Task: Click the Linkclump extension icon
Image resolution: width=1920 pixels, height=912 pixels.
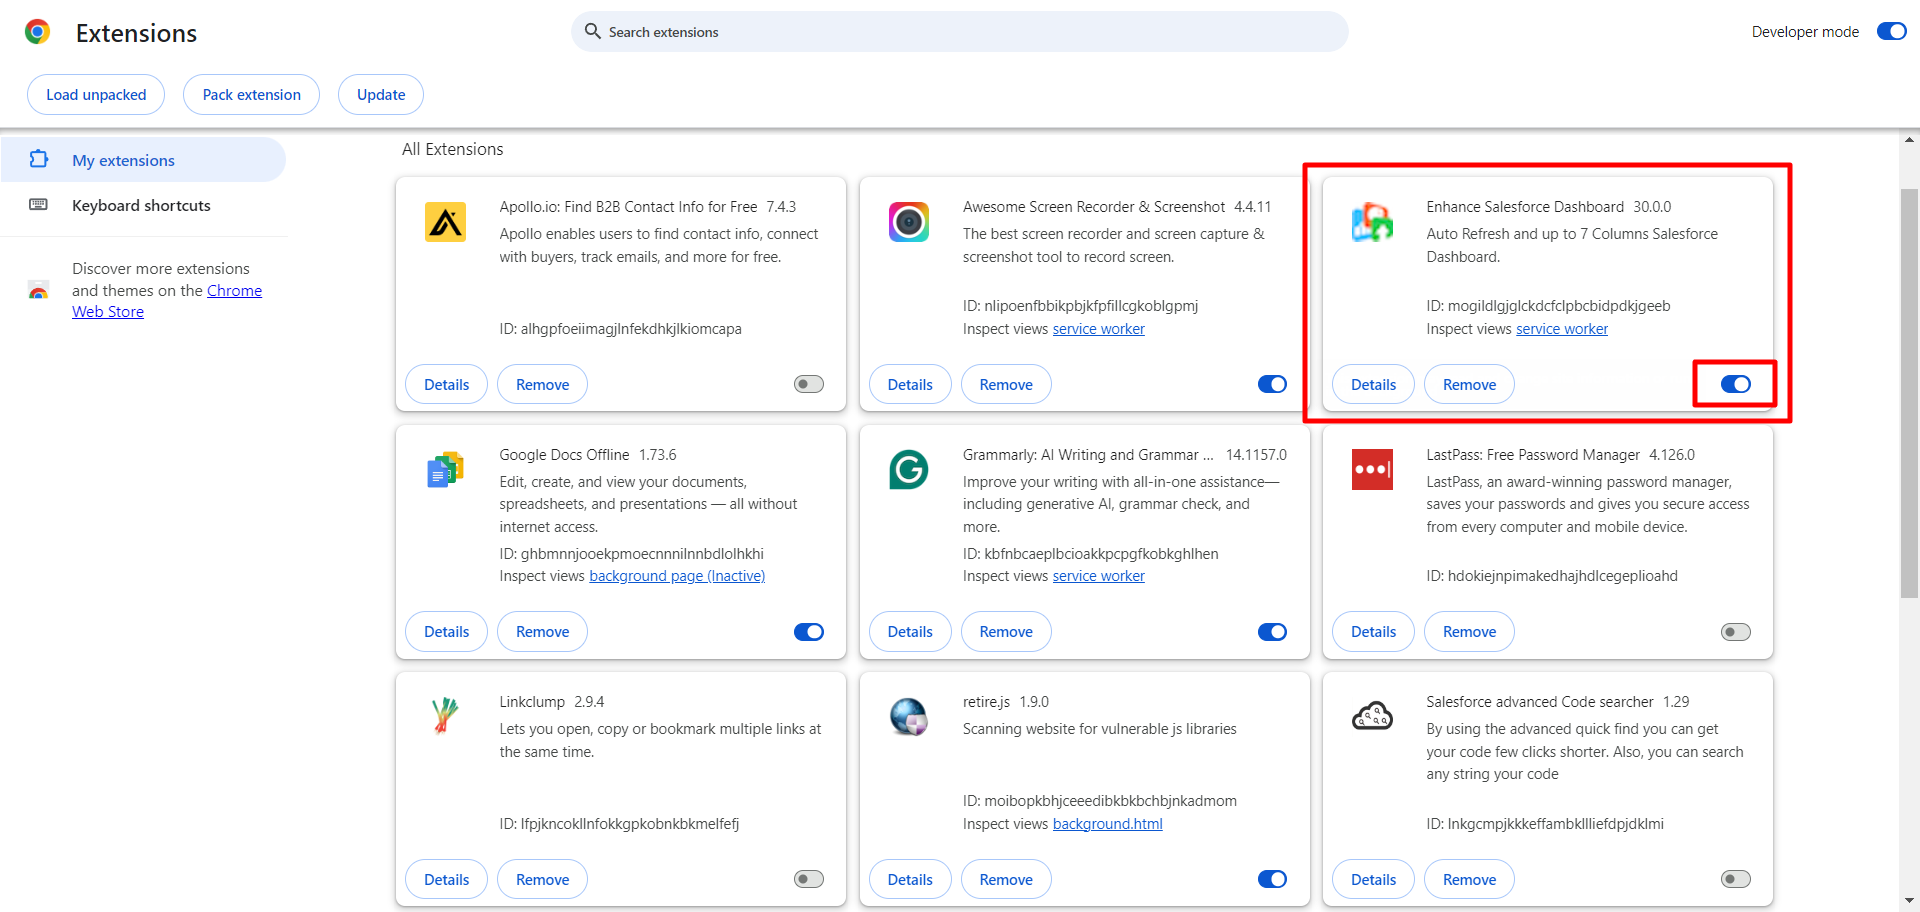Action: (445, 716)
